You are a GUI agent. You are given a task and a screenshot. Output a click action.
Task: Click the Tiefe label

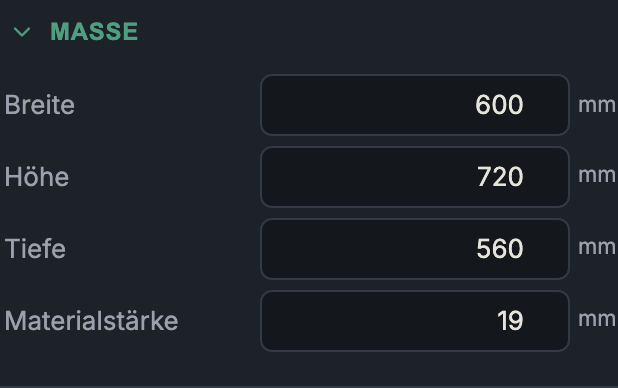[x=35, y=248]
